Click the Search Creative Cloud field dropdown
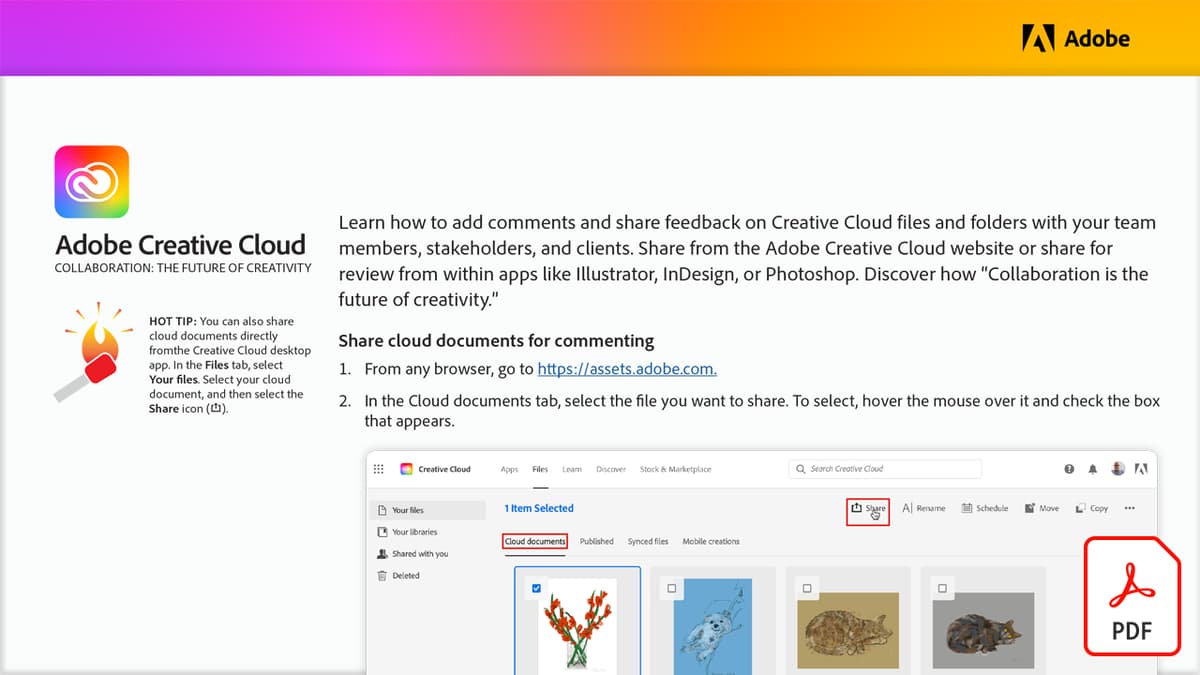This screenshot has width=1200, height=675. tap(885, 468)
